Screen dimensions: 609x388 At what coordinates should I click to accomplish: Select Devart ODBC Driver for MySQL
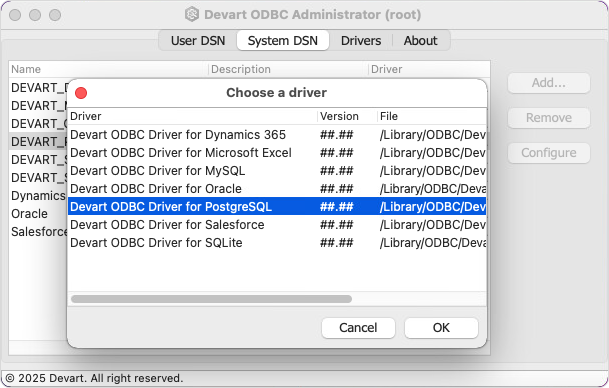point(277,171)
